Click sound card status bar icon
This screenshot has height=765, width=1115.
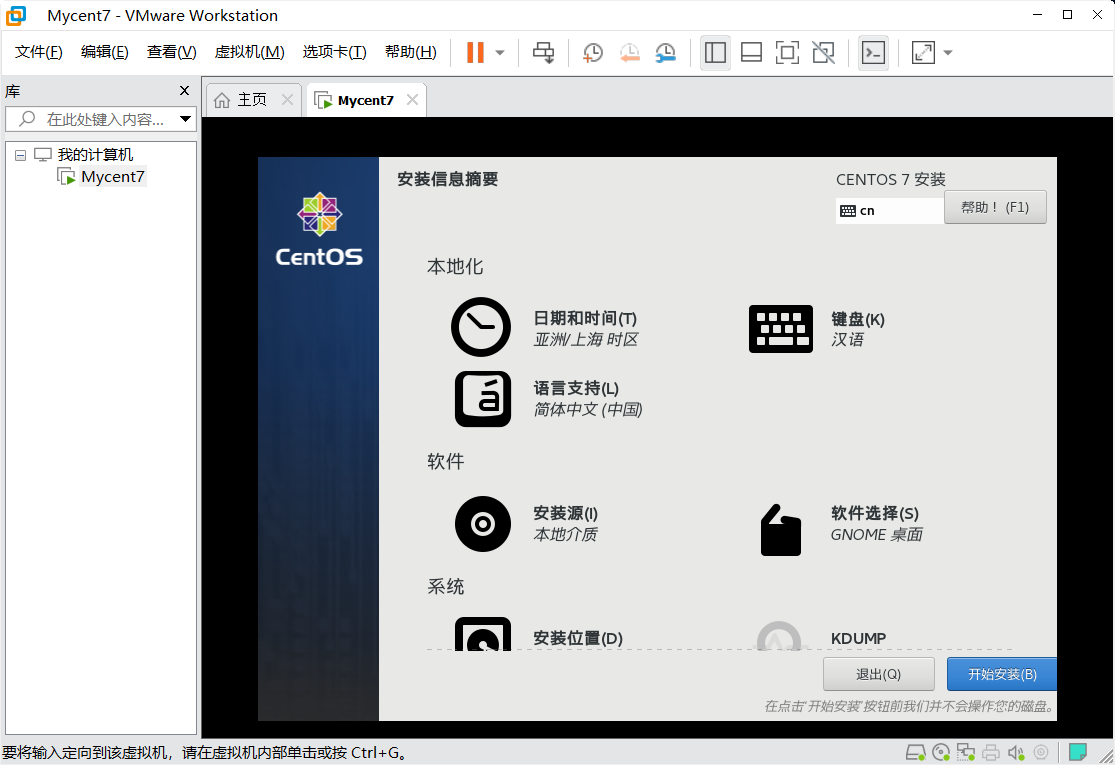(x=1015, y=752)
